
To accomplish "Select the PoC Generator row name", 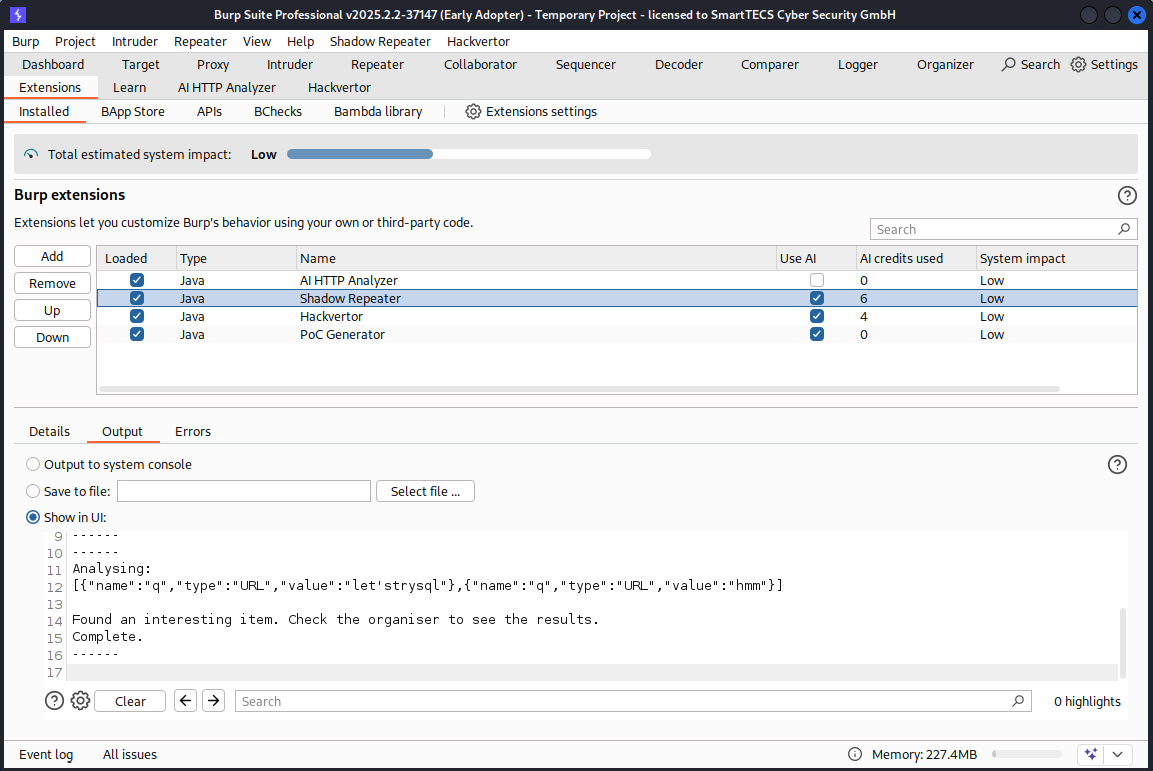I will (x=342, y=334).
